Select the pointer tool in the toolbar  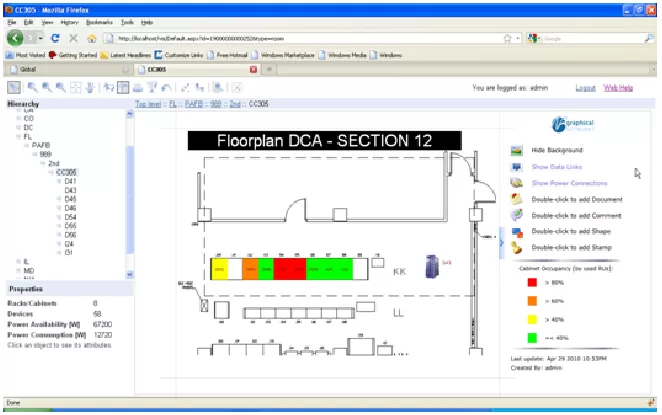tap(14, 88)
